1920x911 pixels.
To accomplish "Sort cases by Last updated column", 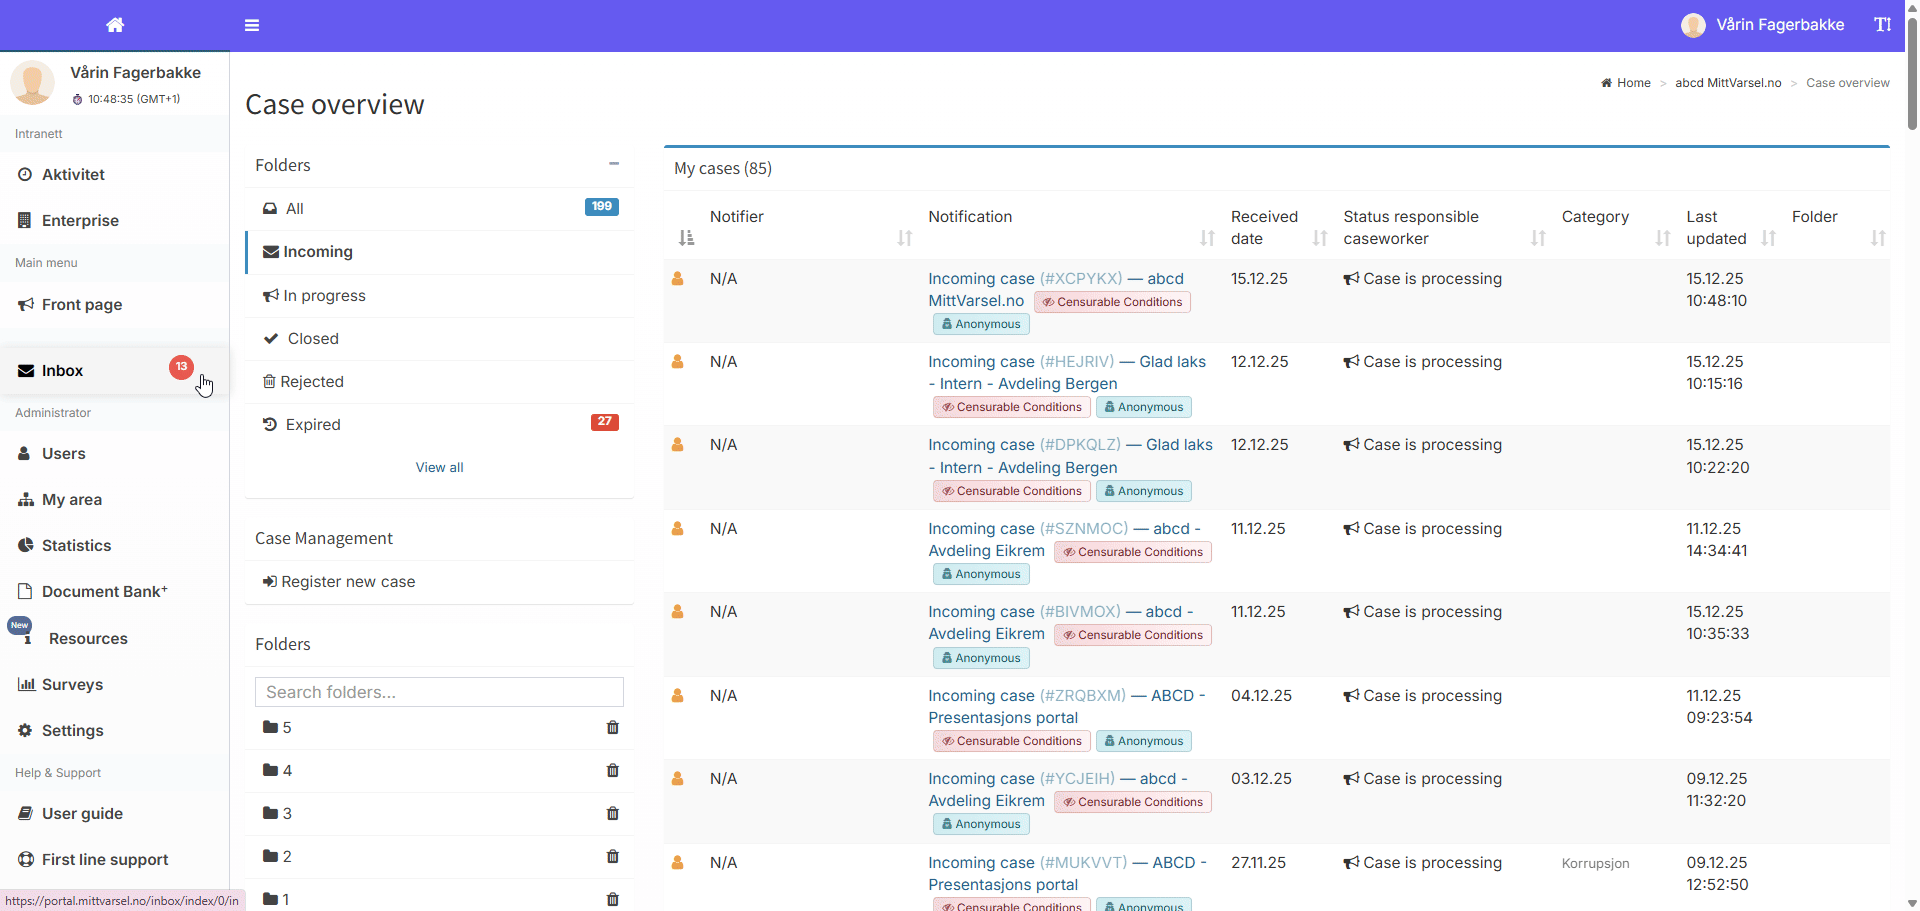I will point(1768,238).
